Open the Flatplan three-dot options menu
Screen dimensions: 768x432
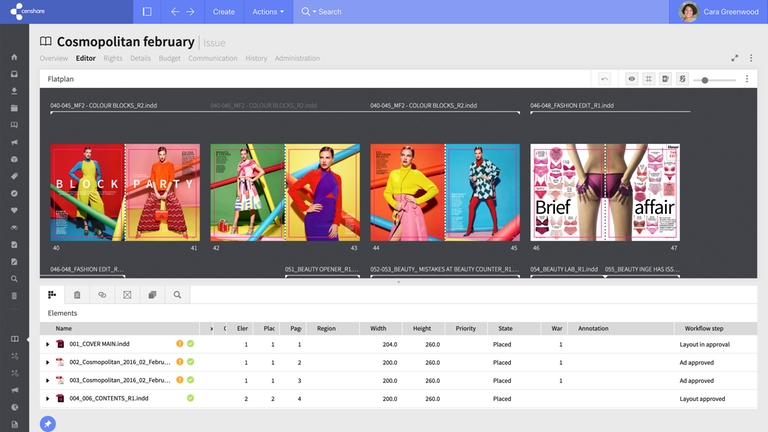click(747, 79)
